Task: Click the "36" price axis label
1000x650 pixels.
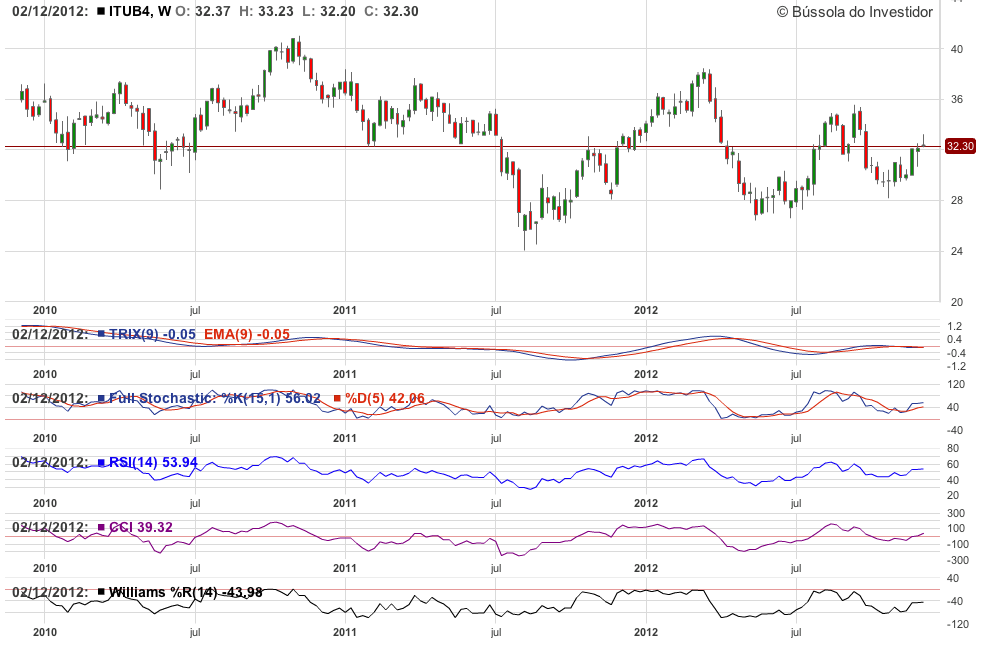Action: pos(957,100)
